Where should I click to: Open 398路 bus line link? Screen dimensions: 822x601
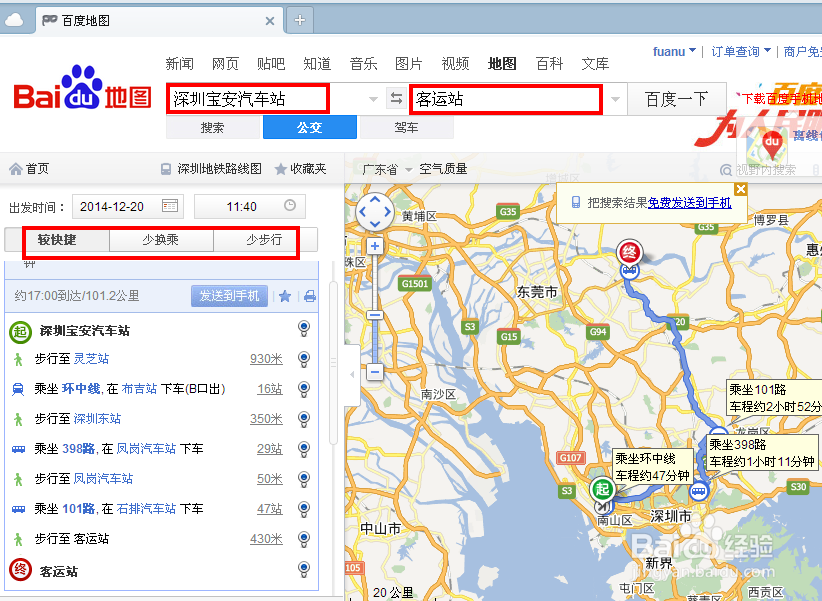click(x=79, y=448)
